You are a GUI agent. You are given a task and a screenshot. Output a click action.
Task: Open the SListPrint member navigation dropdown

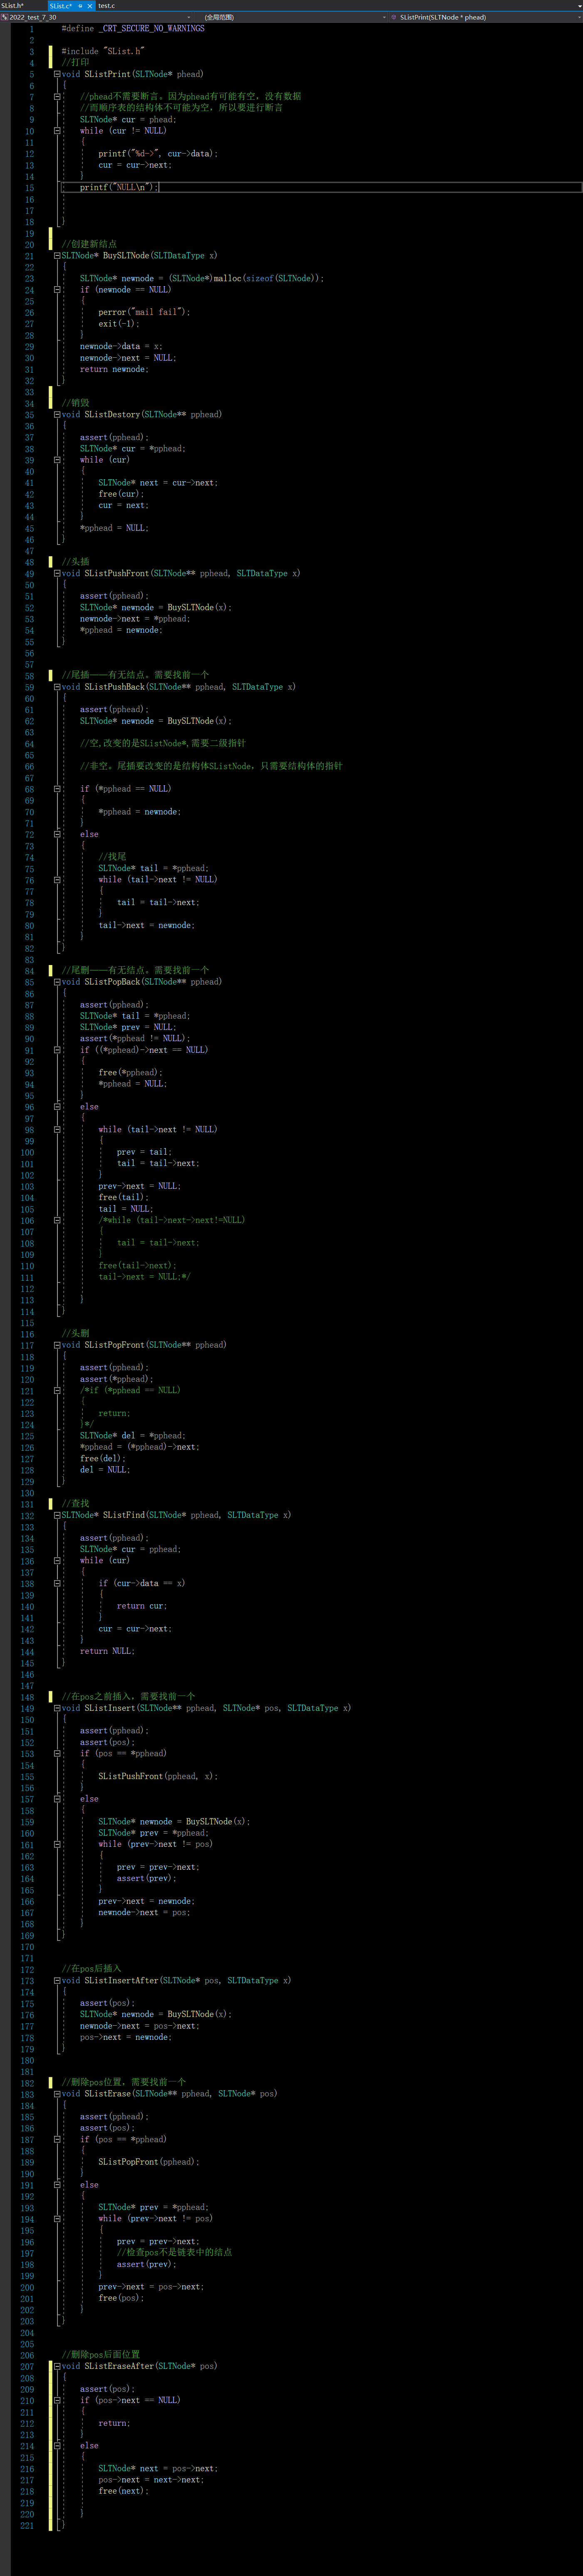coord(485,17)
